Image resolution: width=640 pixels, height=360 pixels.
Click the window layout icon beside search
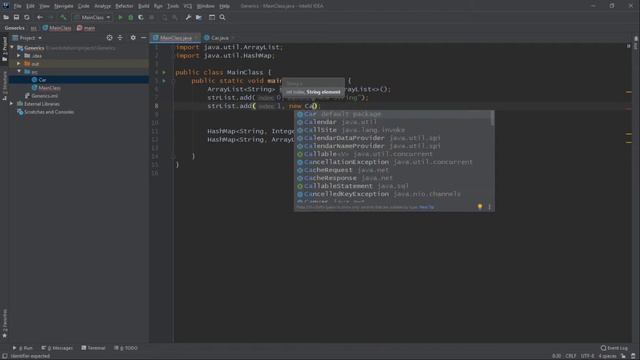coord(212,18)
